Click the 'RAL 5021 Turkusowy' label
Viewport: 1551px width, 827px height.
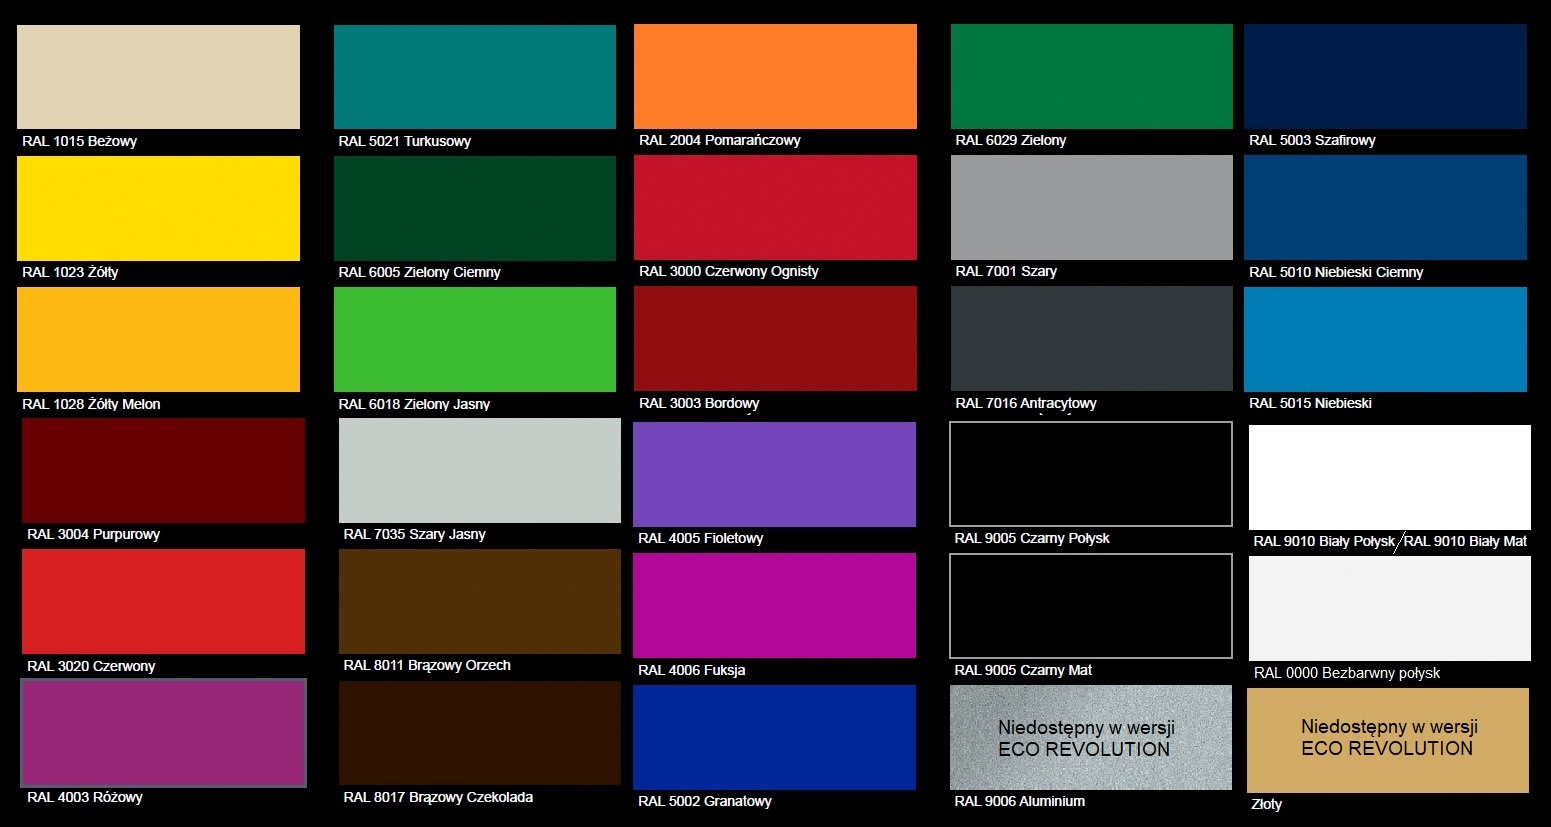coord(405,141)
